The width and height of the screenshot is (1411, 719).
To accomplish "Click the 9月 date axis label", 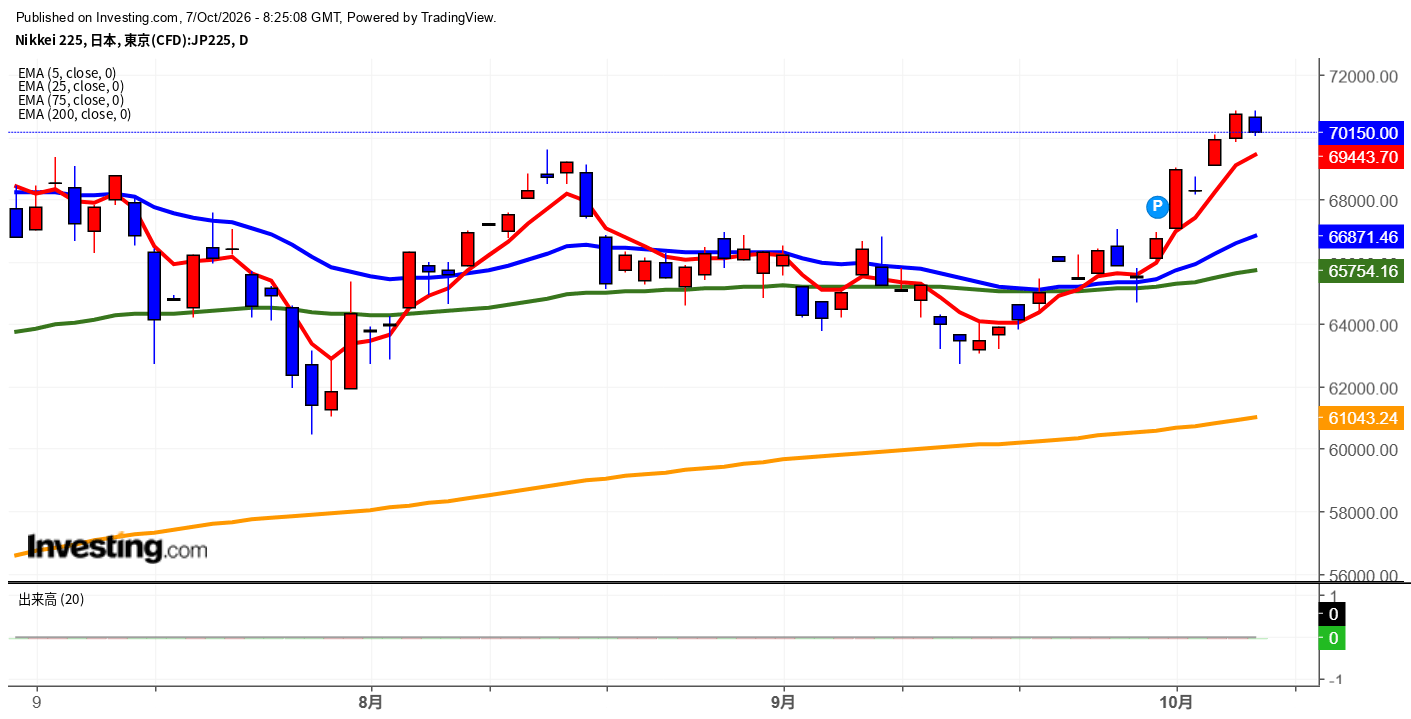I will coord(784,702).
